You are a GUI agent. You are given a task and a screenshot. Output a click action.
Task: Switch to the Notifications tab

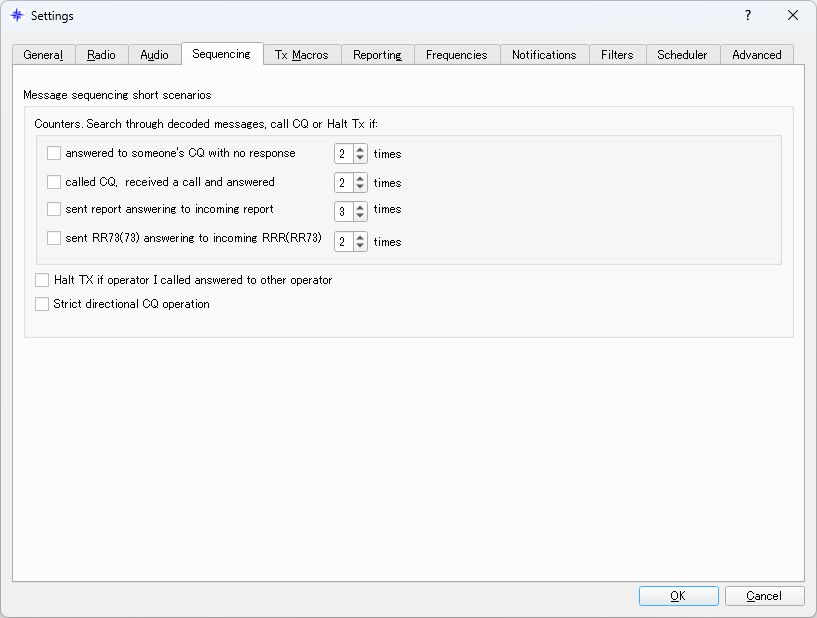click(544, 54)
